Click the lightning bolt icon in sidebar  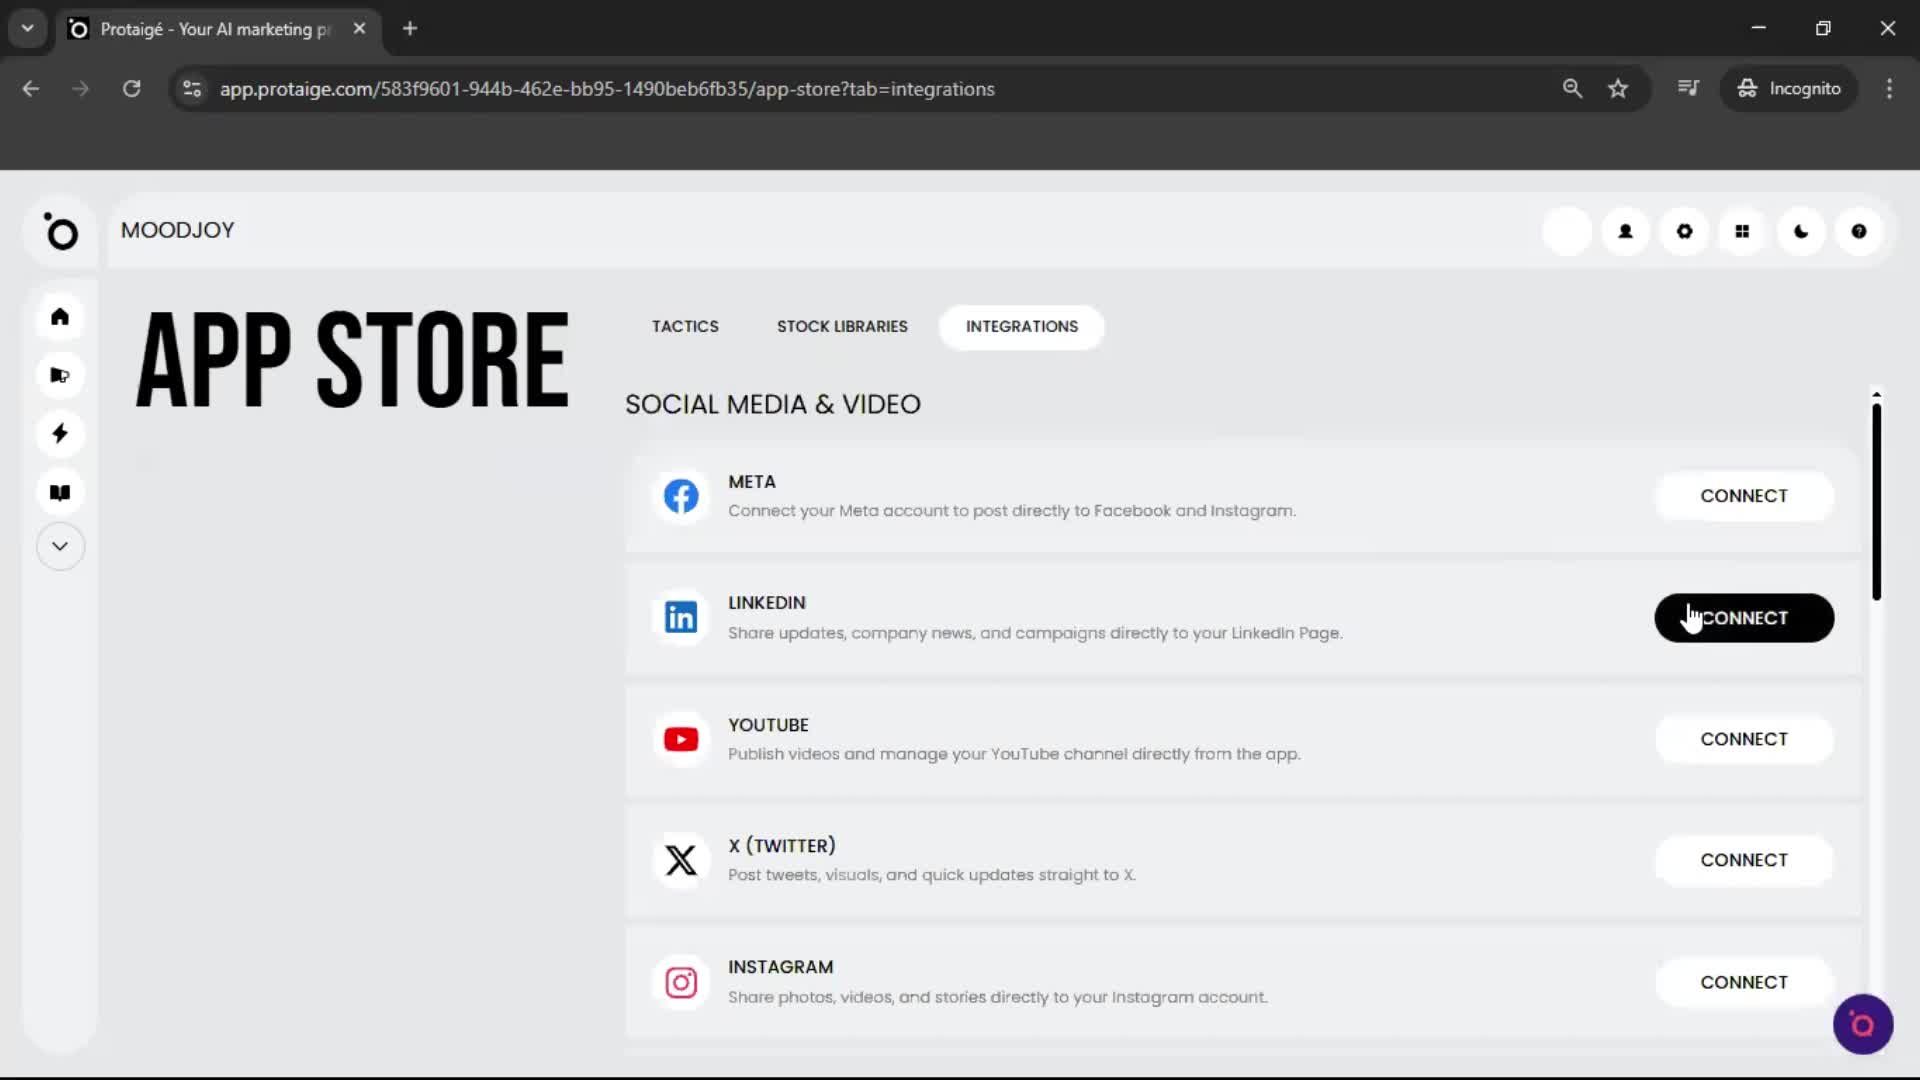tap(60, 433)
